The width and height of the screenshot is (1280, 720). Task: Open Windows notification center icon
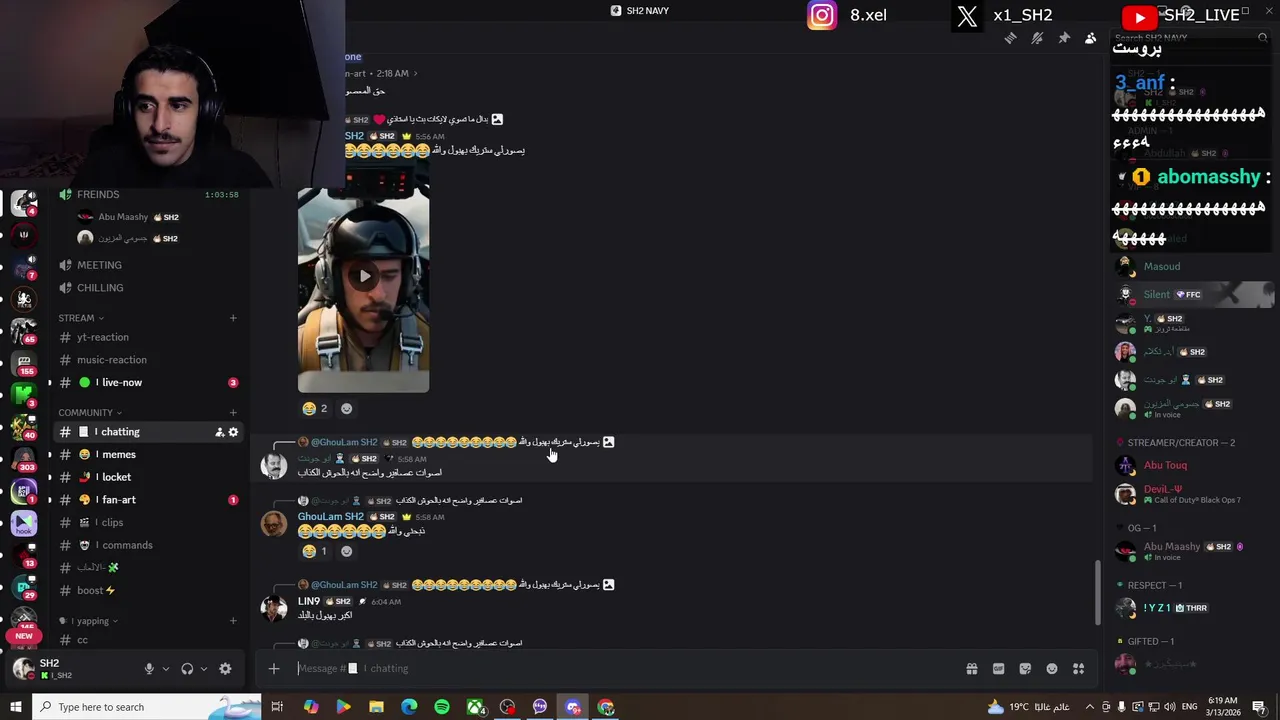click(1259, 707)
